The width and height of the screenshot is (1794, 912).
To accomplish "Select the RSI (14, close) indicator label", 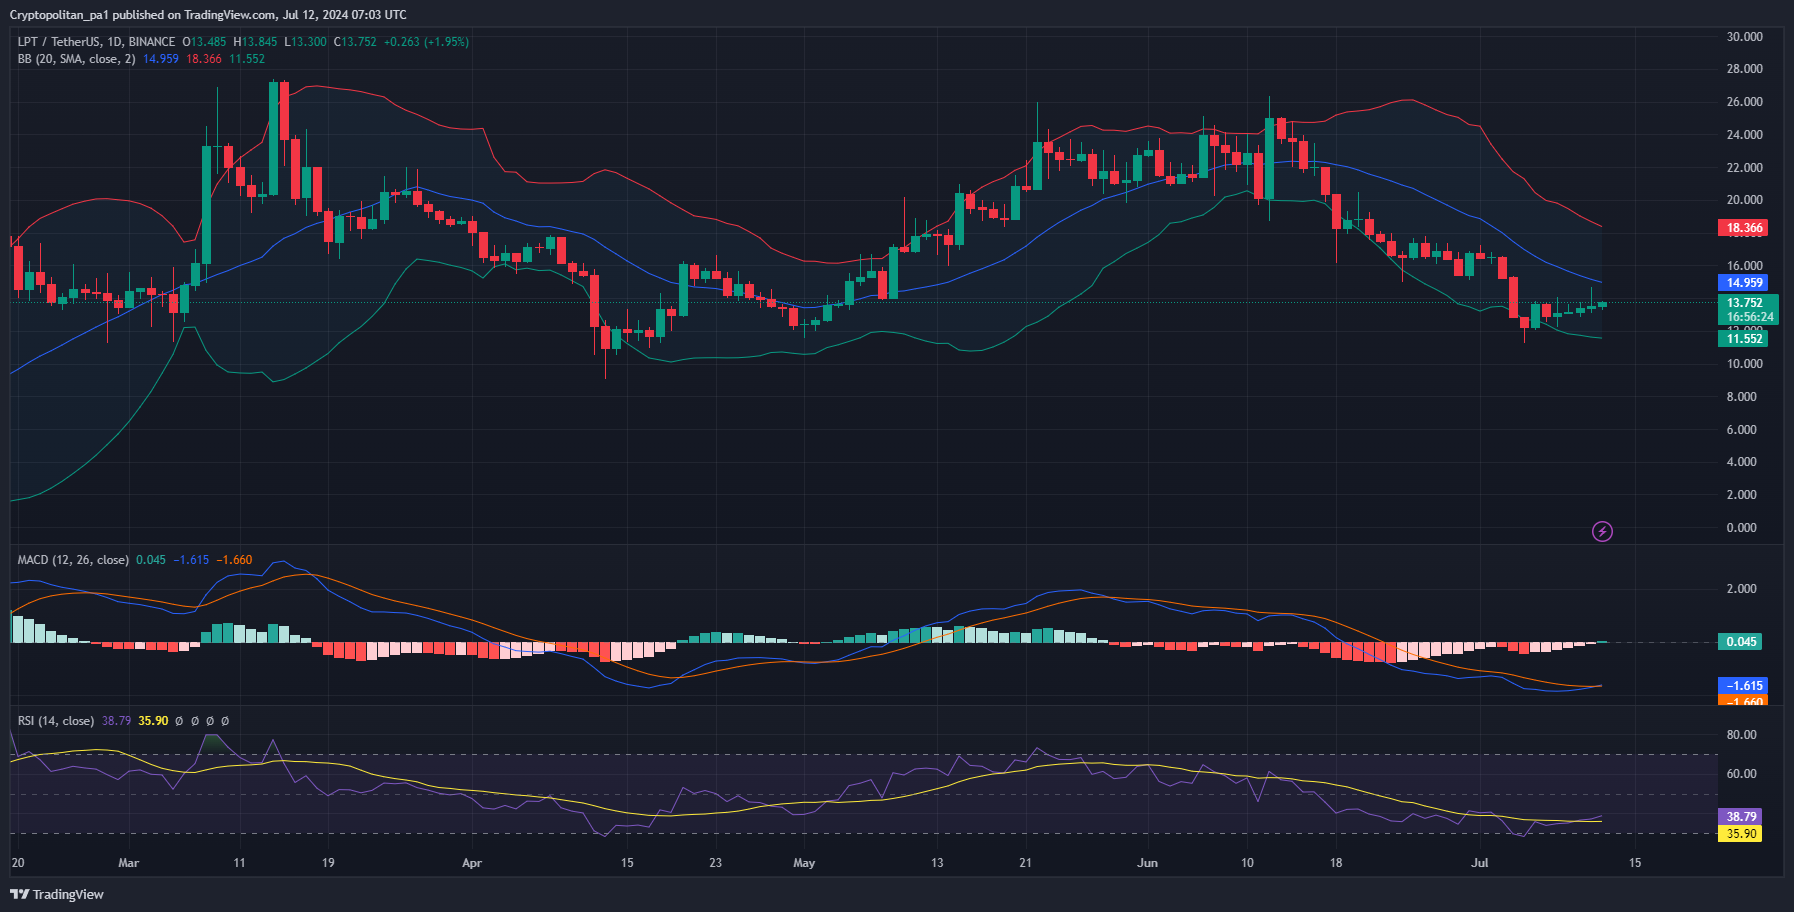I will (x=56, y=721).
